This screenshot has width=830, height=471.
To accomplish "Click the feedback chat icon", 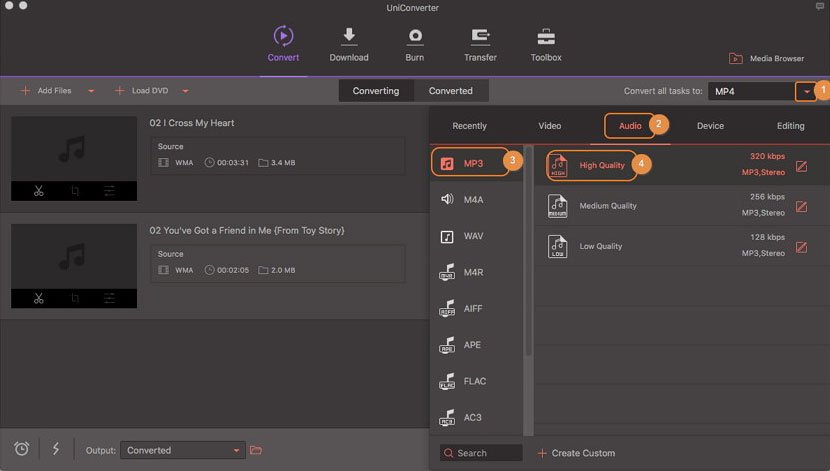I will [x=820, y=6].
